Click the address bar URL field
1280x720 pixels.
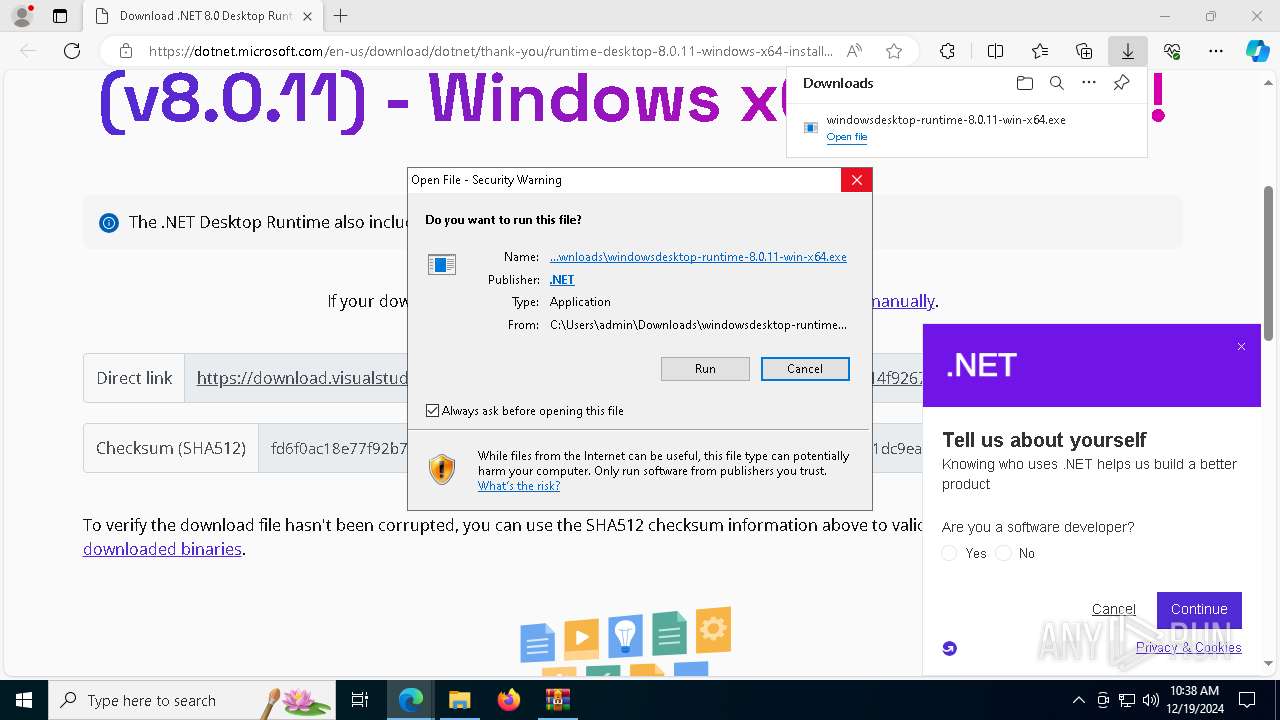490,51
